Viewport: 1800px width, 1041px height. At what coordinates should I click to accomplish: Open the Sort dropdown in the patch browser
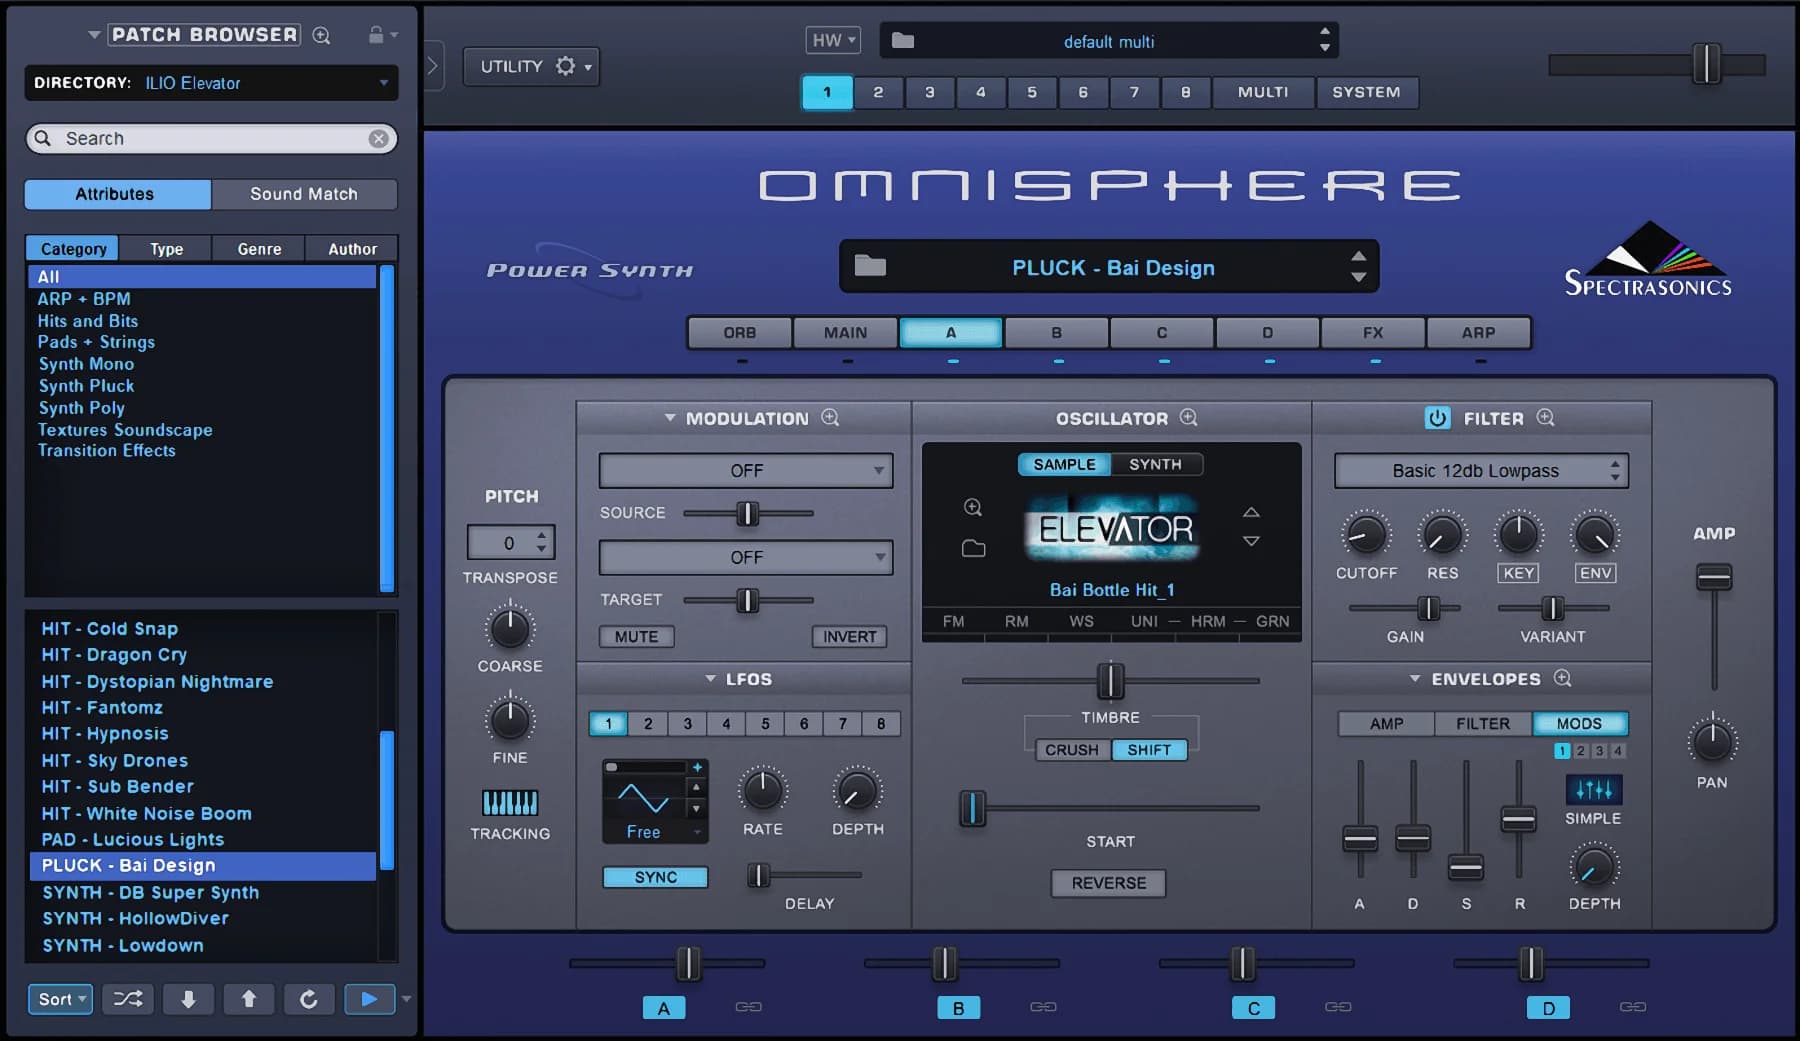(59, 999)
